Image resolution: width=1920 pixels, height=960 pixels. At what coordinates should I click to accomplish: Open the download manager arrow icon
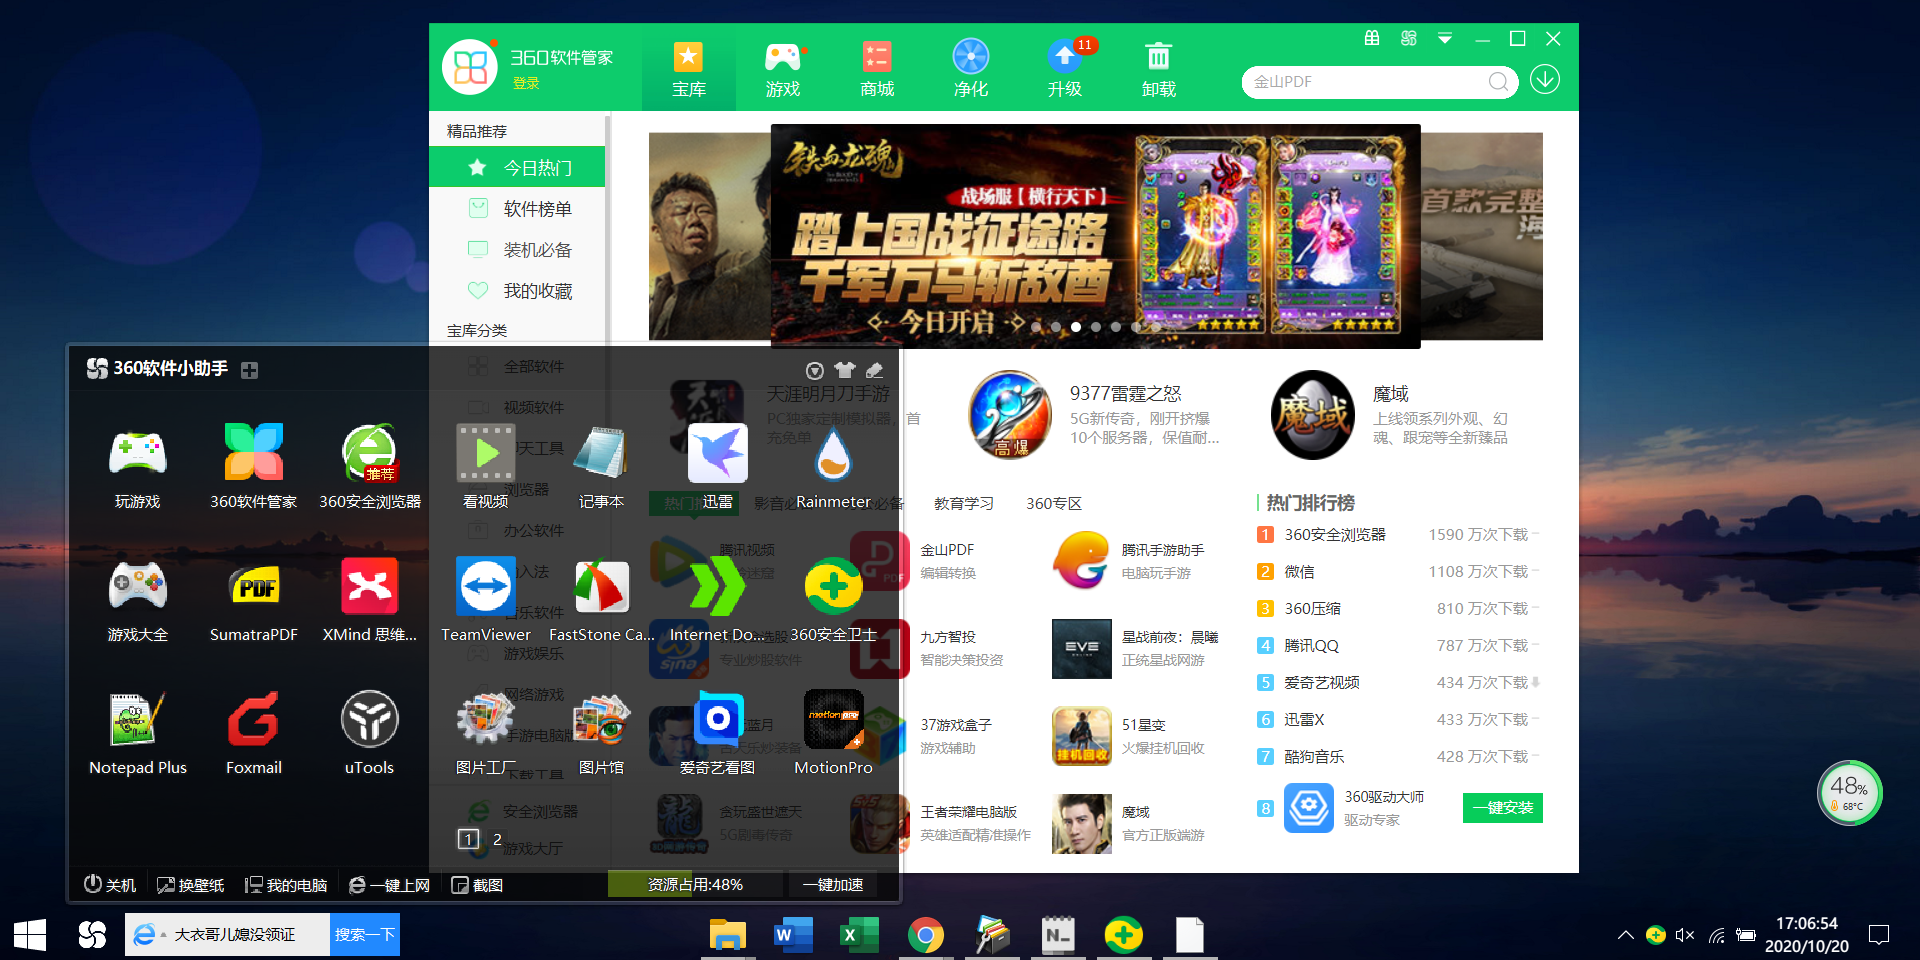(1545, 80)
